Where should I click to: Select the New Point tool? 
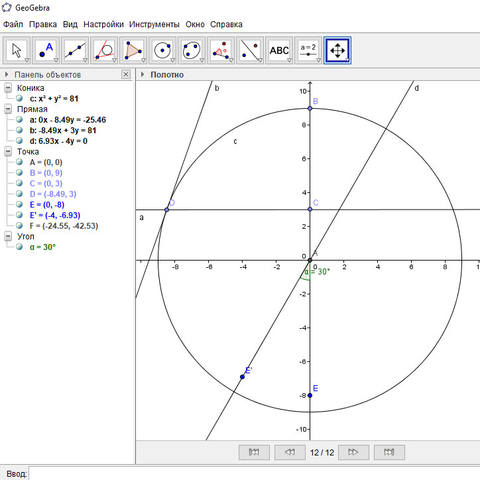(46, 50)
